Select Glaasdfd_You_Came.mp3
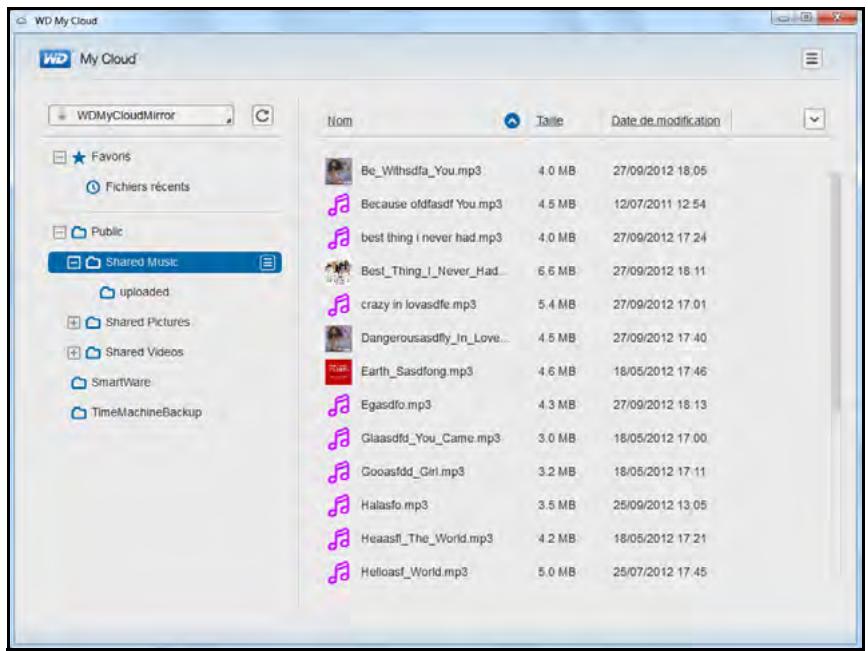The width and height of the screenshot is (868, 651). (x=431, y=438)
